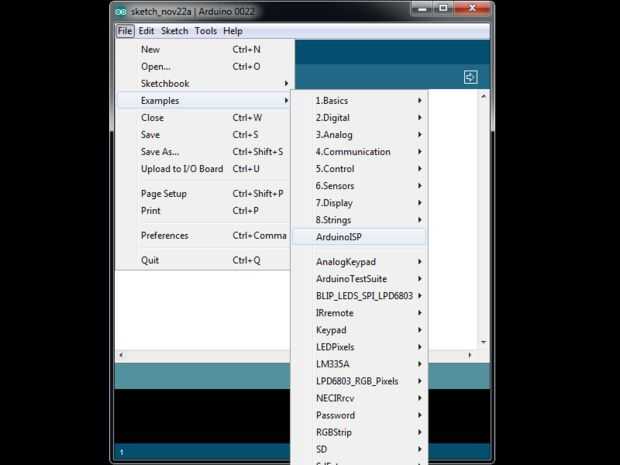The image size is (620, 465).
Task: Select Close in the File menu
Action: pos(204,117)
